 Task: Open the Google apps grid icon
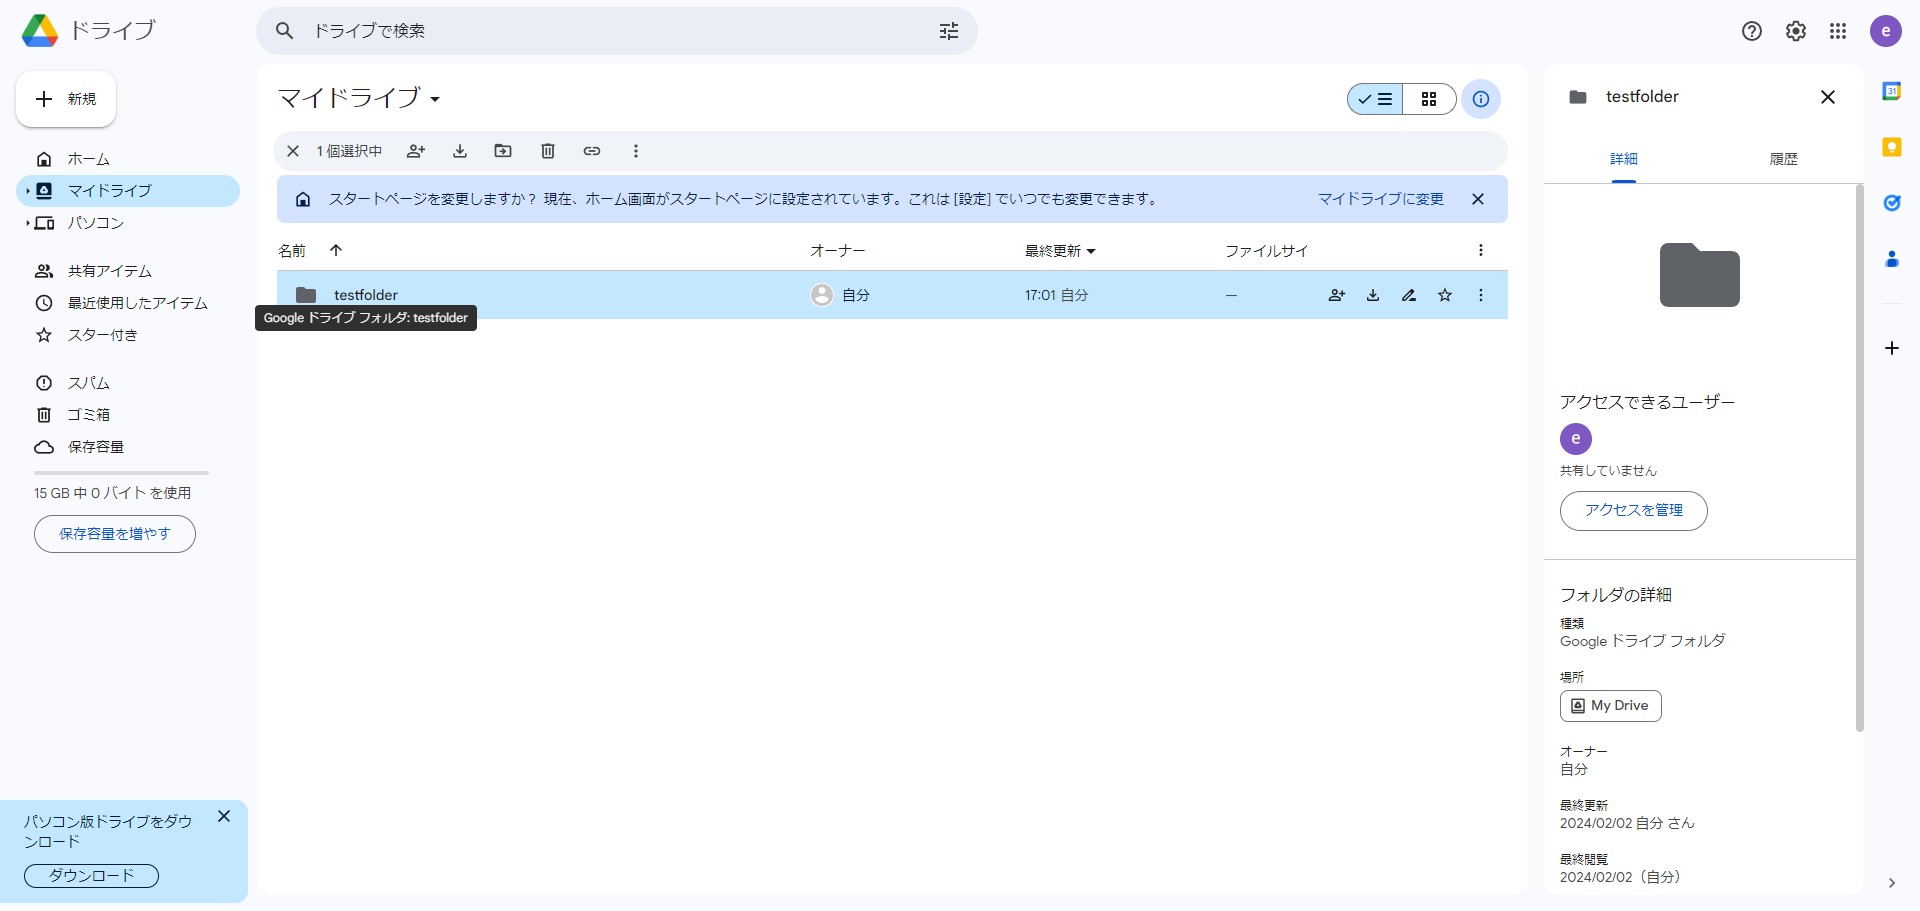point(1838,31)
